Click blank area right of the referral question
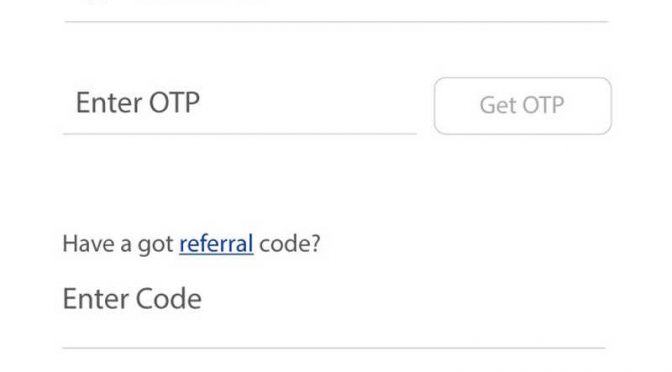 click(x=463, y=244)
